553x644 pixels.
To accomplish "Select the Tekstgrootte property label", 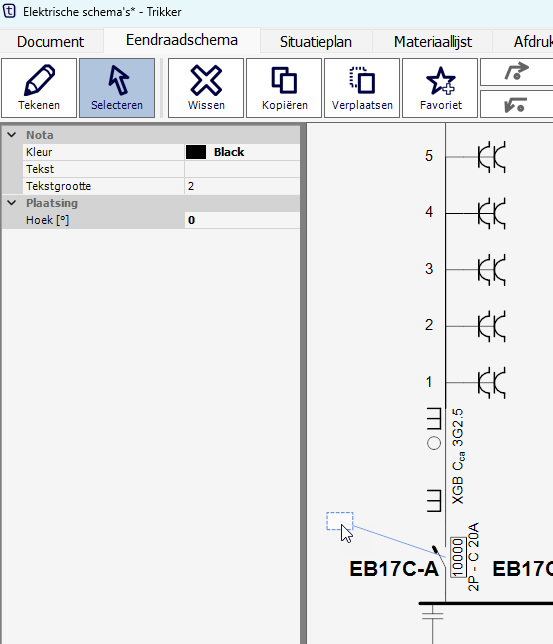I will click(x=58, y=186).
